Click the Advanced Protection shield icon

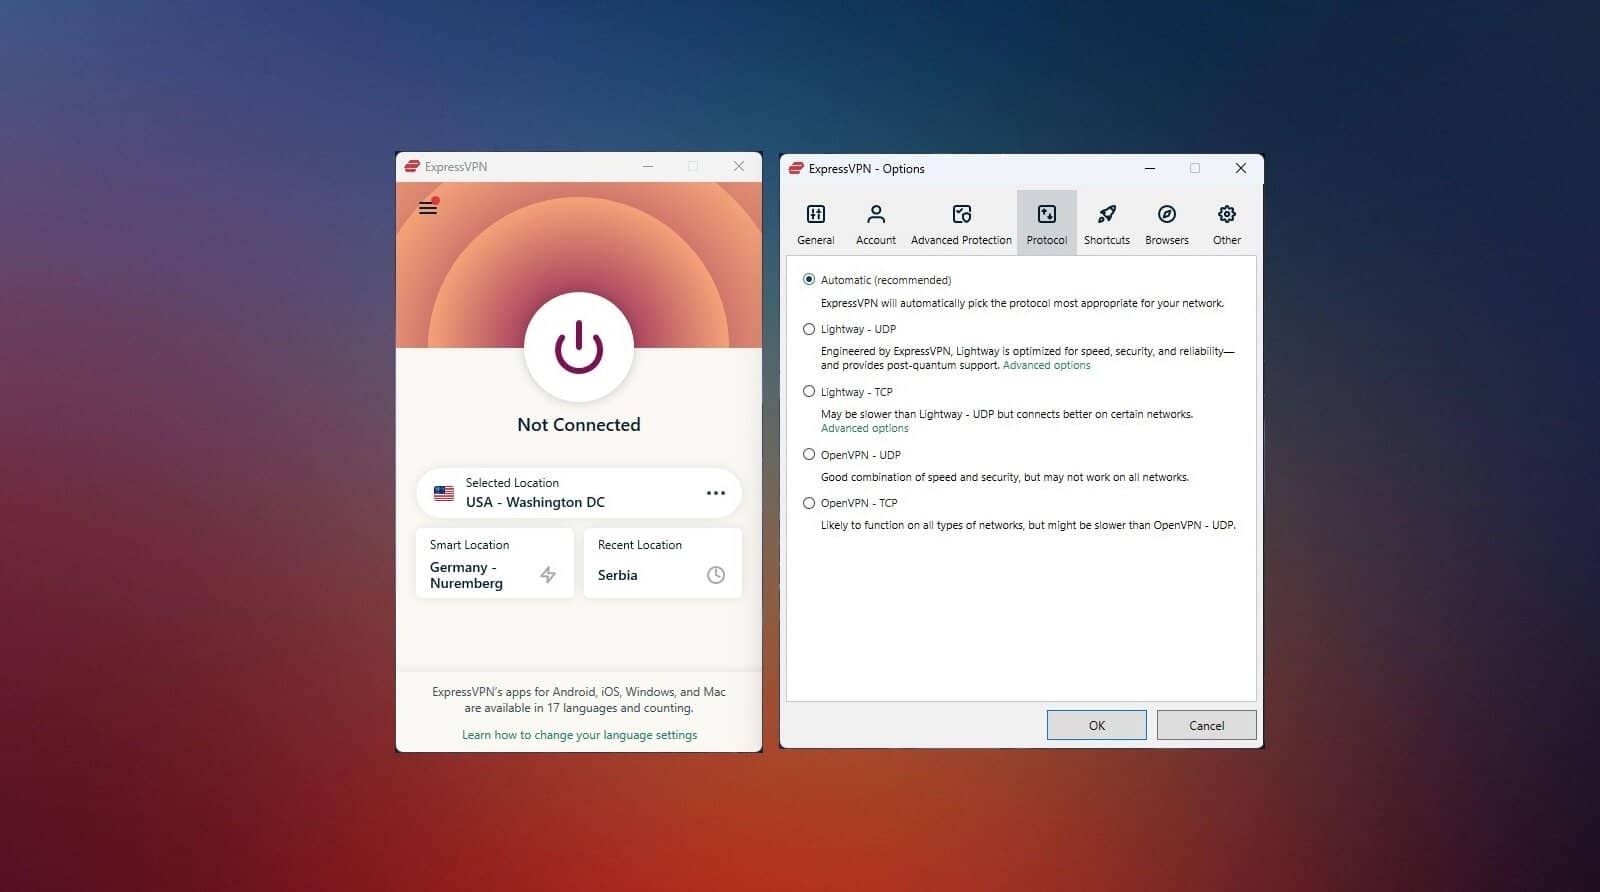coord(962,214)
